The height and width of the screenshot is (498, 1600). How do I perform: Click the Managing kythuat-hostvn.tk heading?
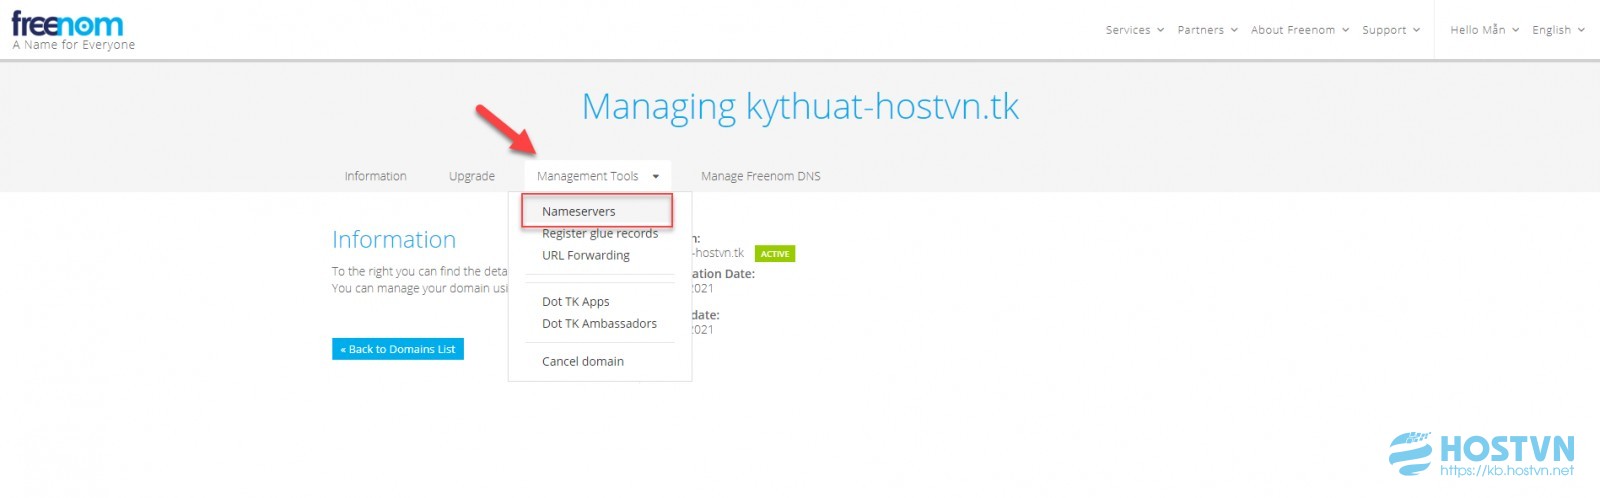click(800, 106)
